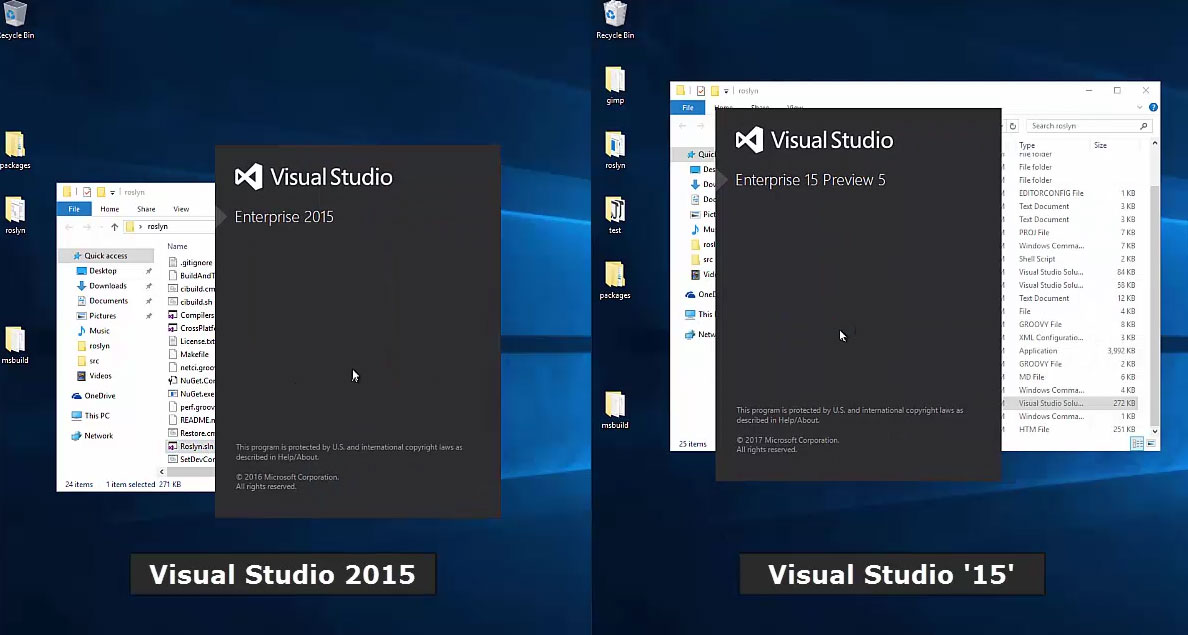Image resolution: width=1188 pixels, height=635 pixels.
Task: Go up one level in left Explorer
Action: [114, 227]
